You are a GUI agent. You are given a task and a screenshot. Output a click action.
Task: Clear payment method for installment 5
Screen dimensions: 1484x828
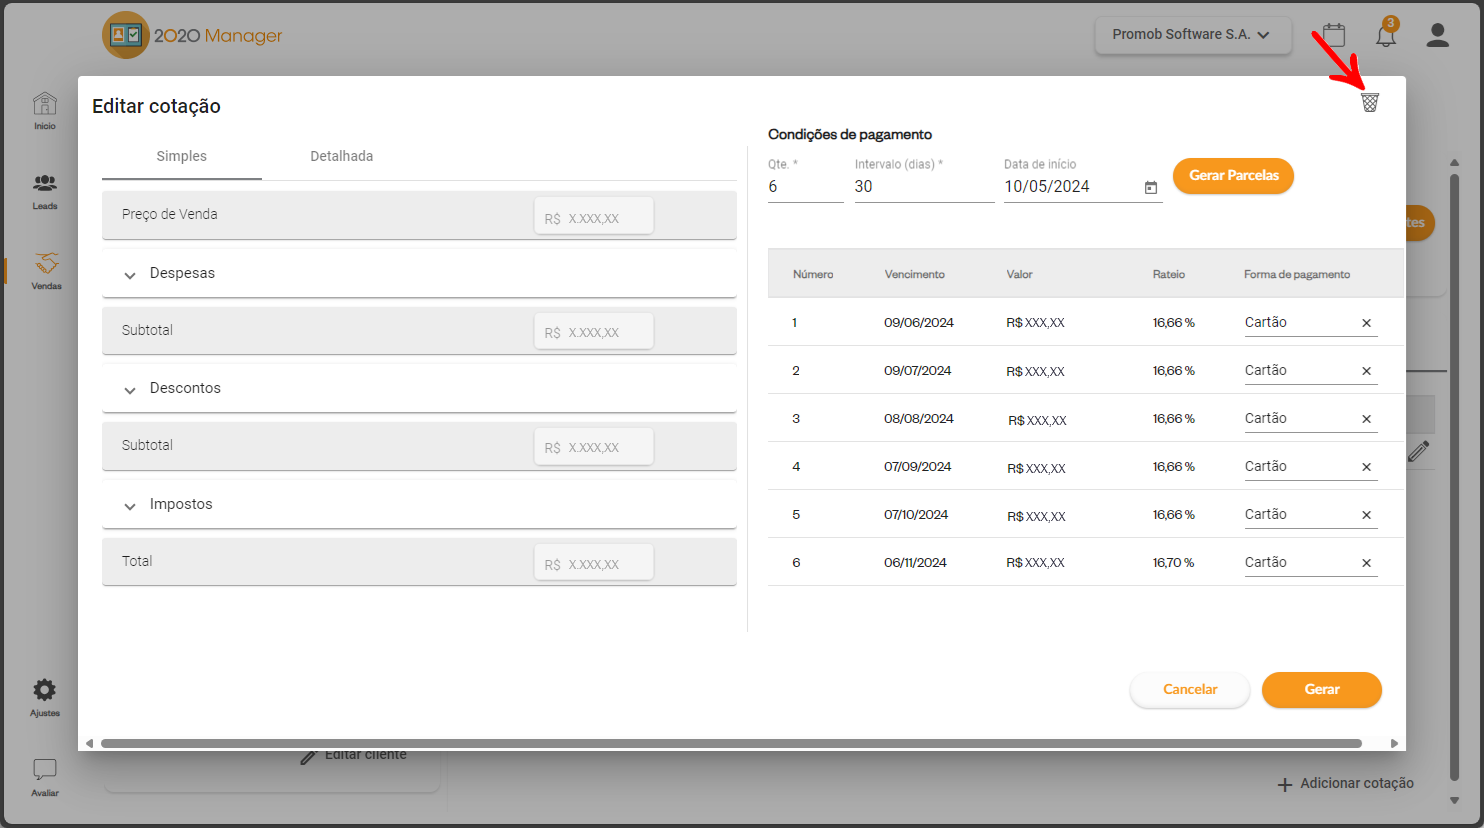[1366, 515]
